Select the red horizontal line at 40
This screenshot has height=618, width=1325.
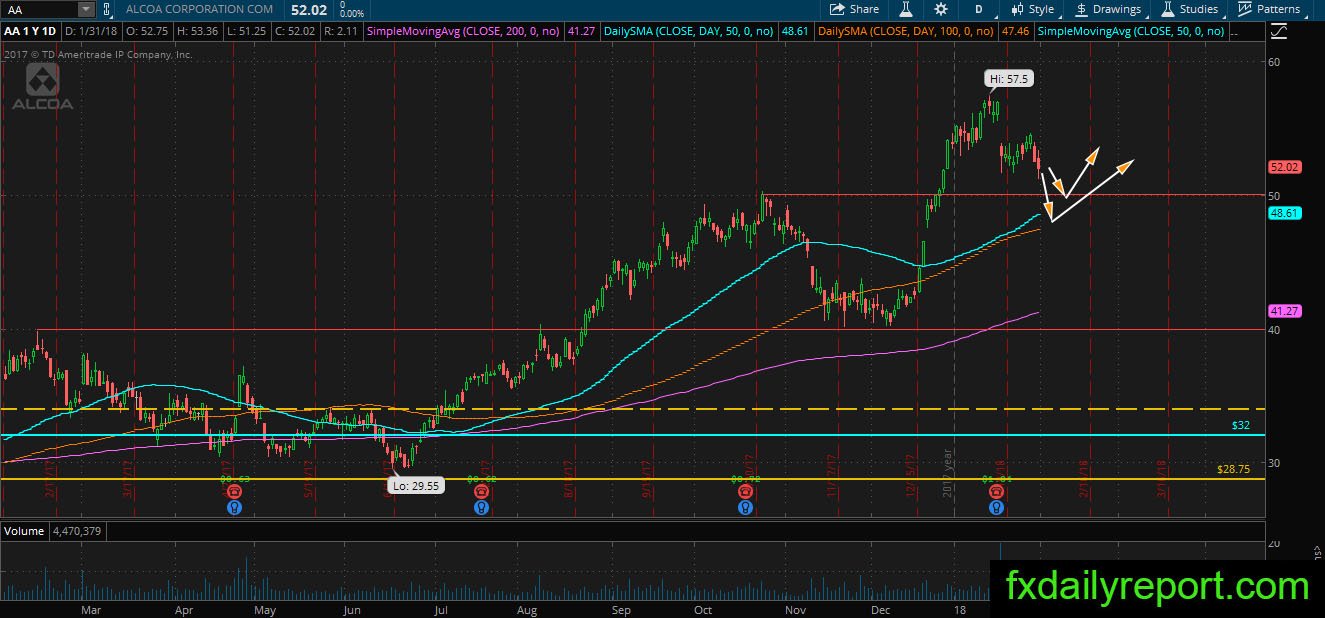click(x=650, y=329)
